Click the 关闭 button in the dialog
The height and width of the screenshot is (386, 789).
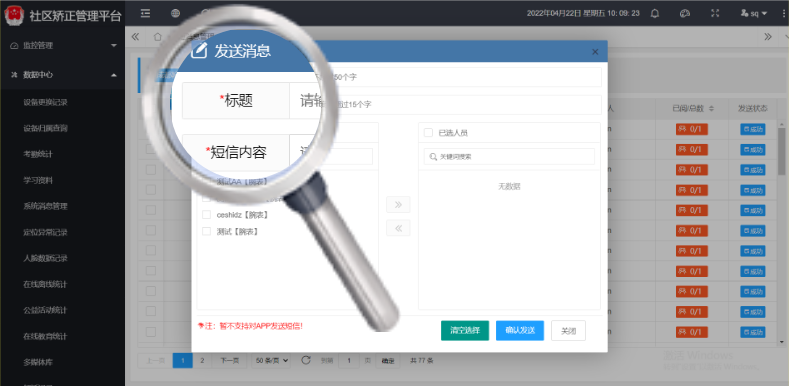coord(569,331)
